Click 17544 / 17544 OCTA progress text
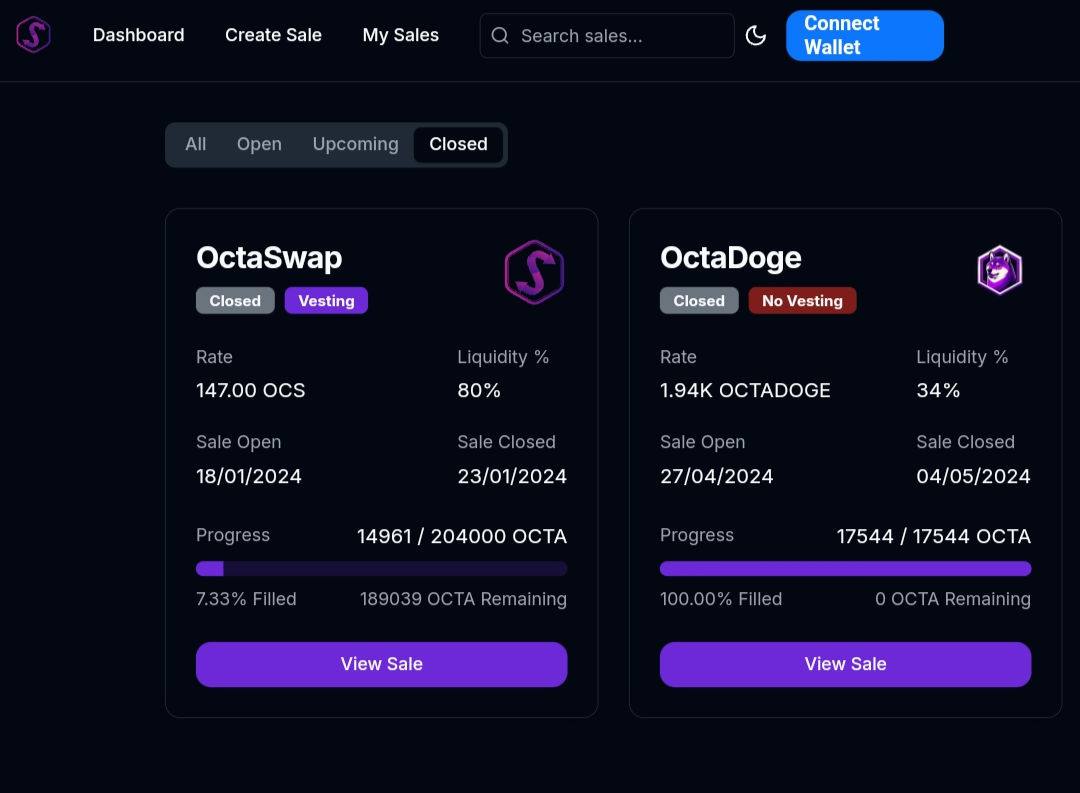 click(933, 536)
